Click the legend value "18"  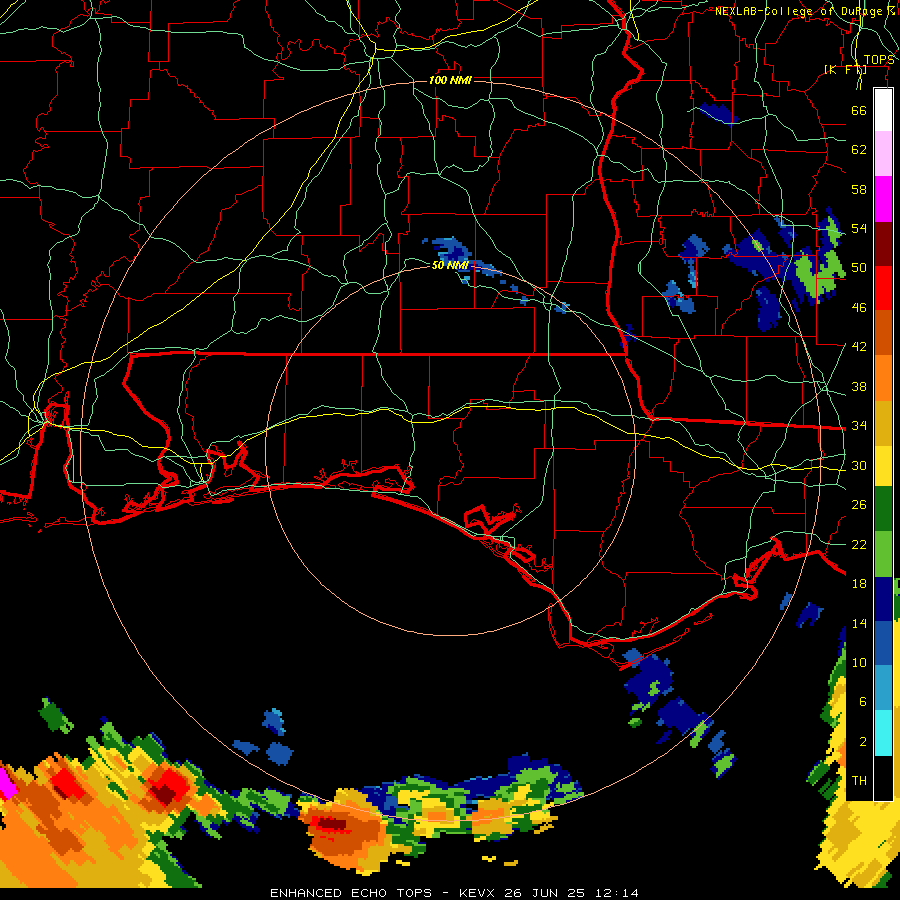(859, 584)
